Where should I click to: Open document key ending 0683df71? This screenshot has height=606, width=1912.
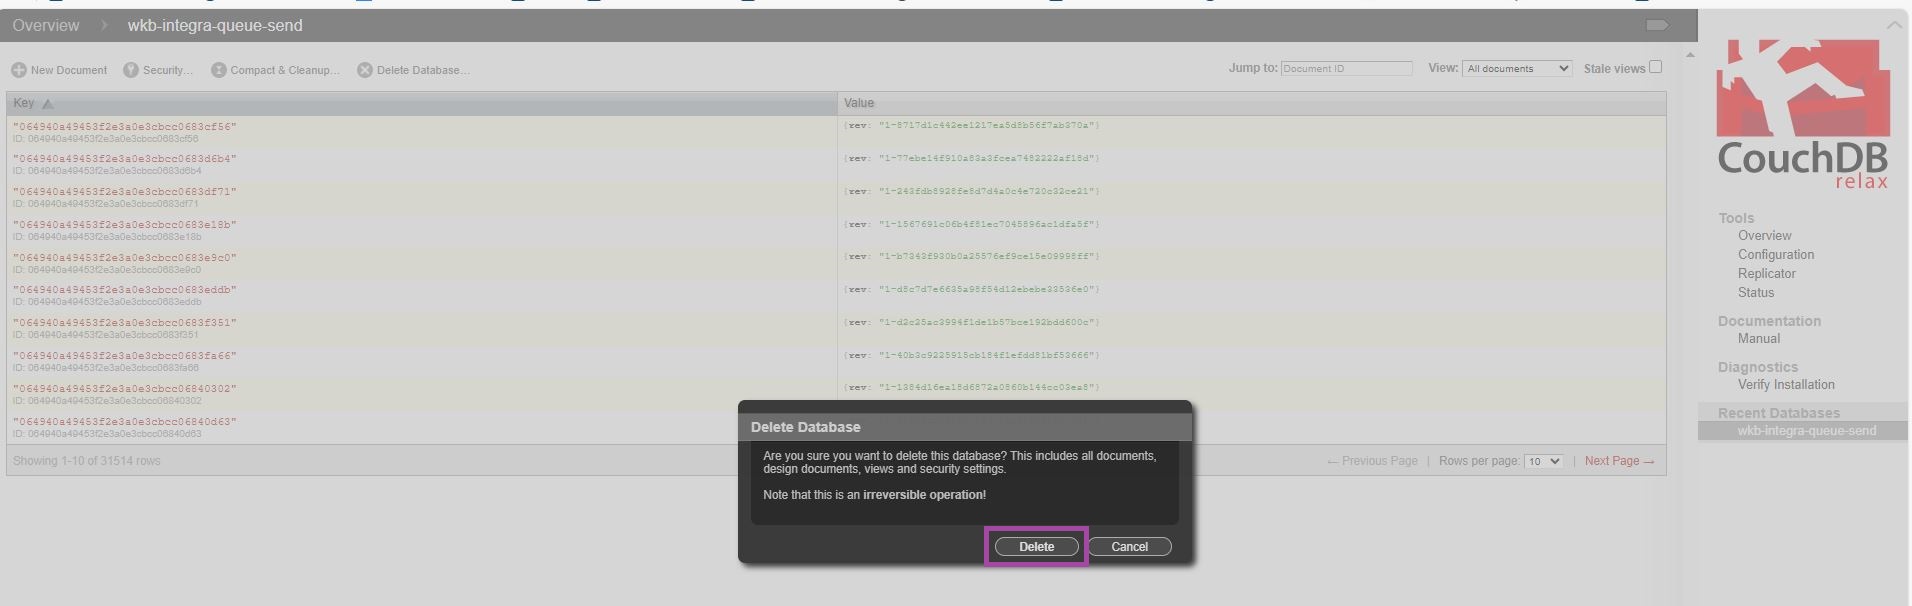click(125, 192)
